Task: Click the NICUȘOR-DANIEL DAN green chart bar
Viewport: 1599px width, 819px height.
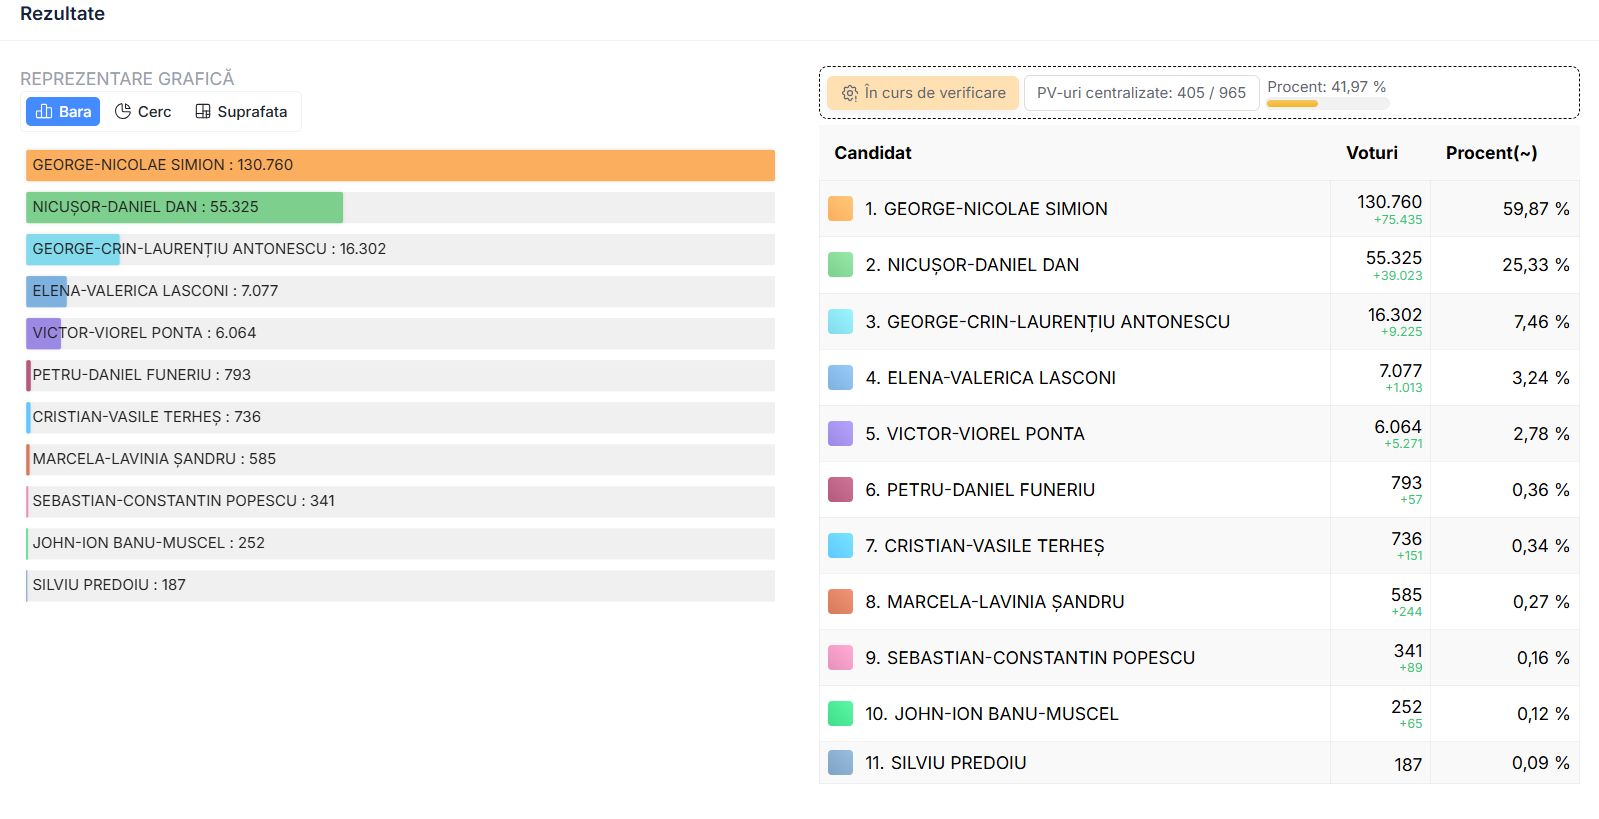Action: [184, 207]
